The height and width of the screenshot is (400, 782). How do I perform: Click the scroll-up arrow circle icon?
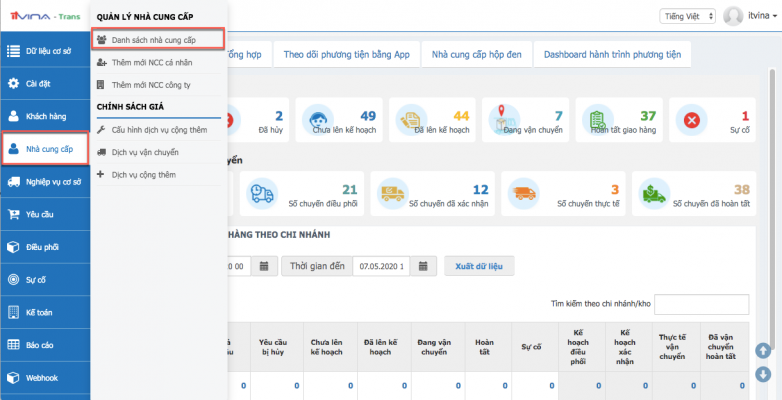(x=763, y=350)
